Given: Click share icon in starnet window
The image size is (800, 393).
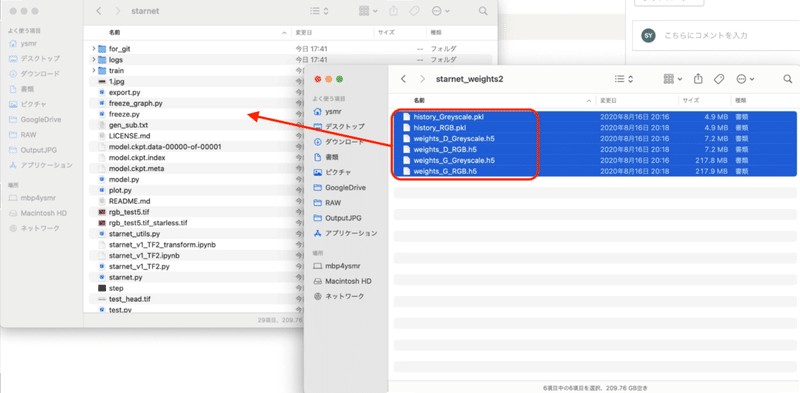Looking at the screenshot, I should coord(393,10).
